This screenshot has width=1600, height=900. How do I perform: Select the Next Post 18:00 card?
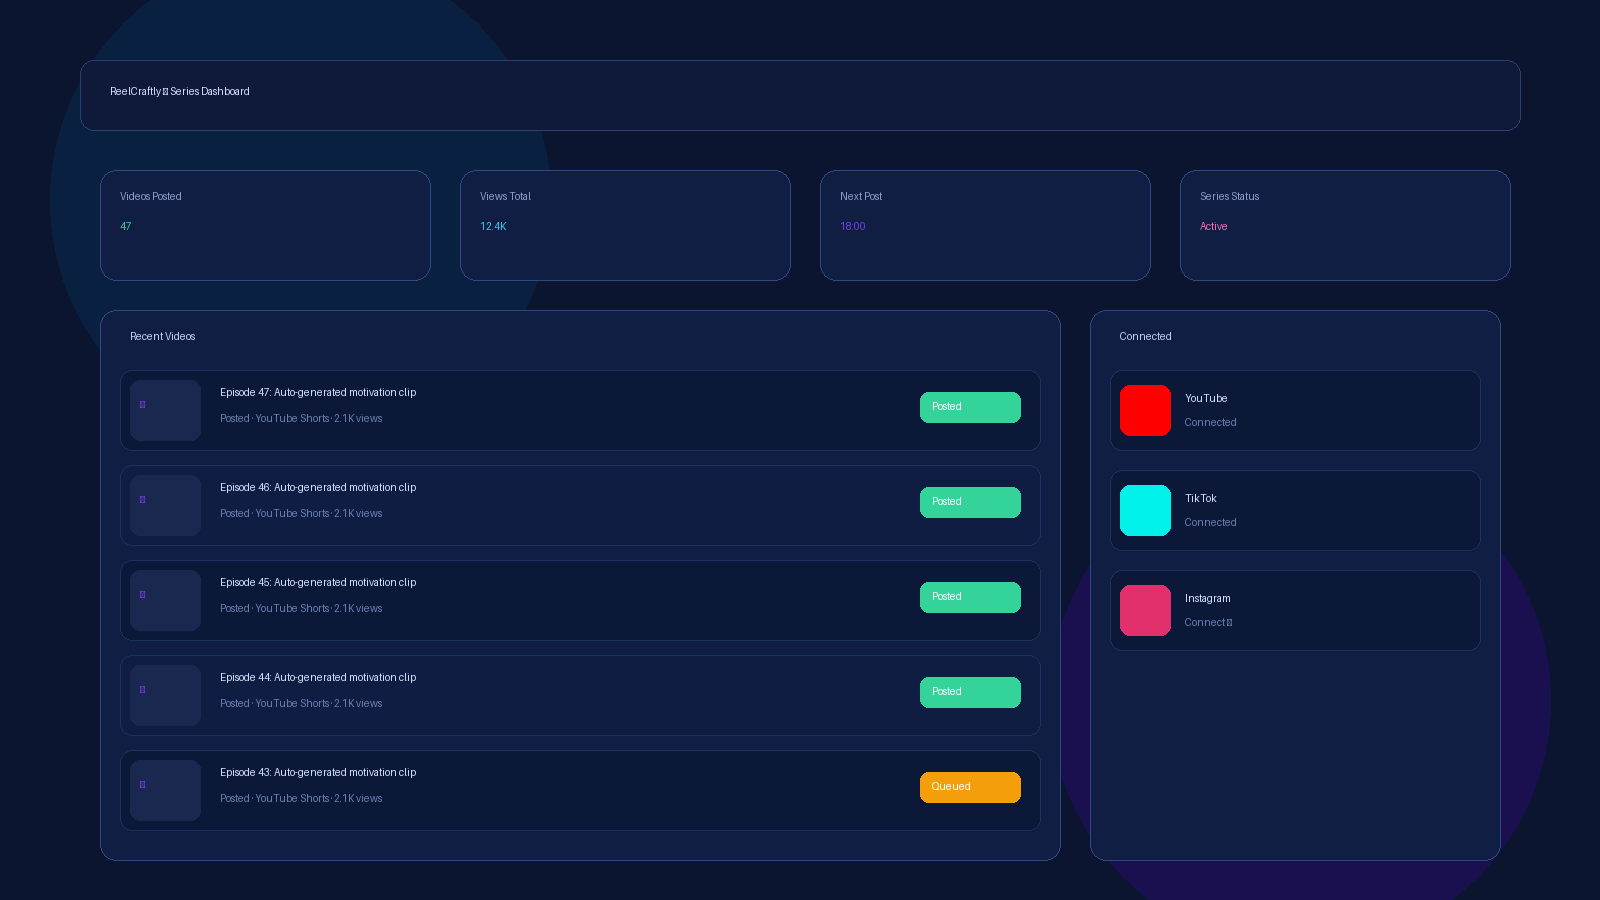pyautogui.click(x=985, y=225)
